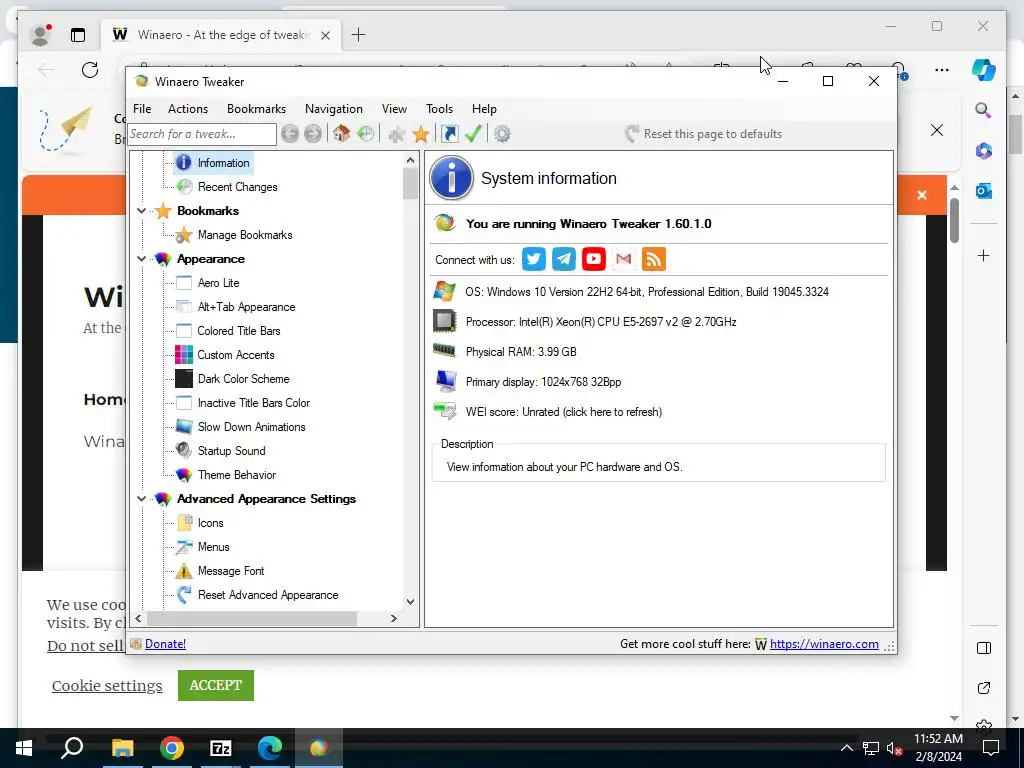The height and width of the screenshot is (768, 1024).
Task: Click taskbar search magnifier
Action: pos(72,748)
